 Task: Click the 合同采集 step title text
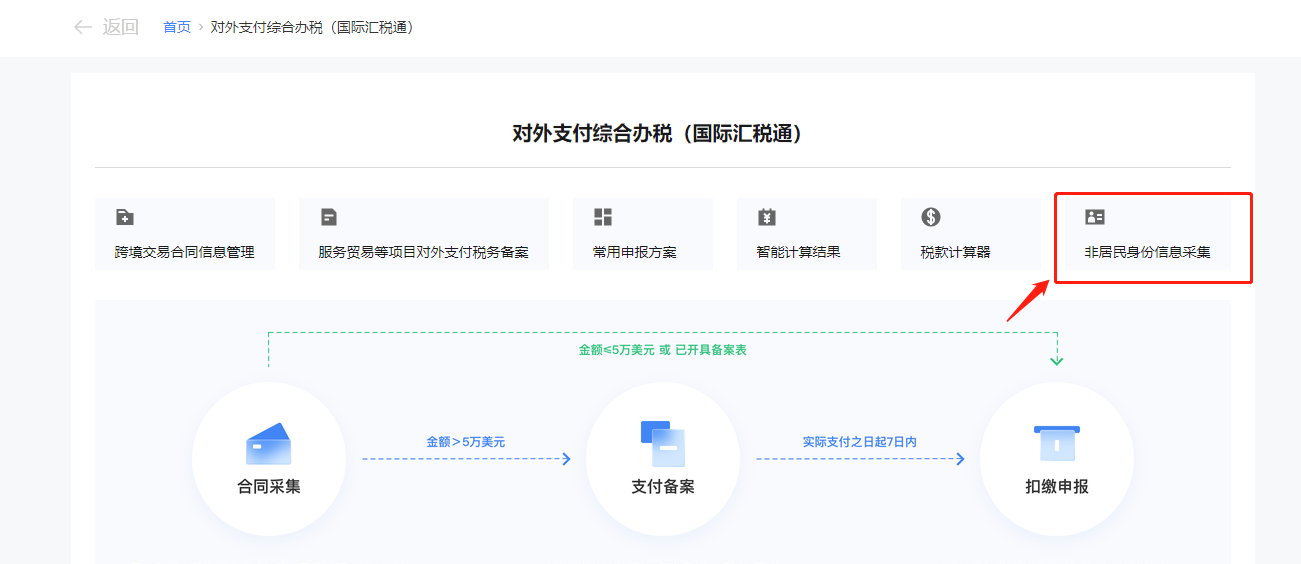(x=268, y=487)
